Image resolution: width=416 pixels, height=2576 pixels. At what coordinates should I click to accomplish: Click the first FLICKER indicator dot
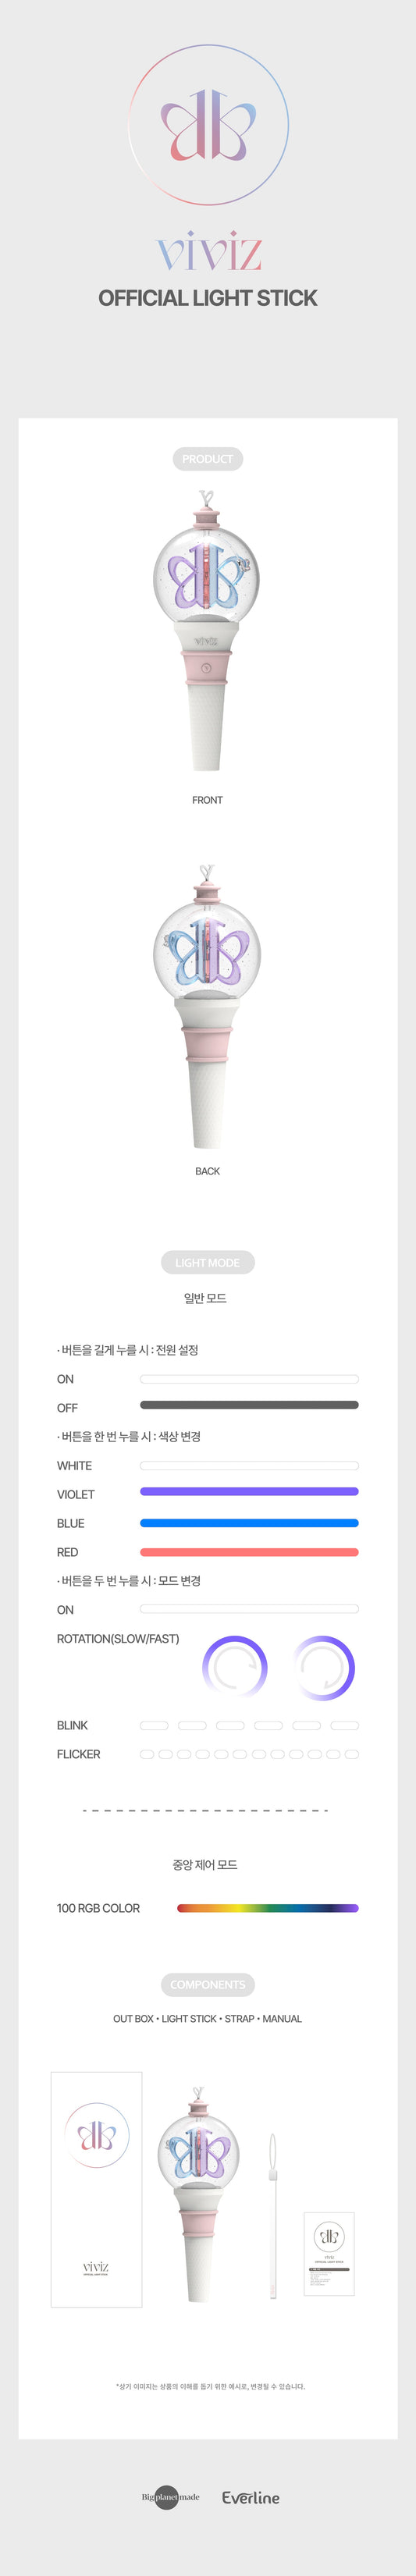(x=146, y=1754)
